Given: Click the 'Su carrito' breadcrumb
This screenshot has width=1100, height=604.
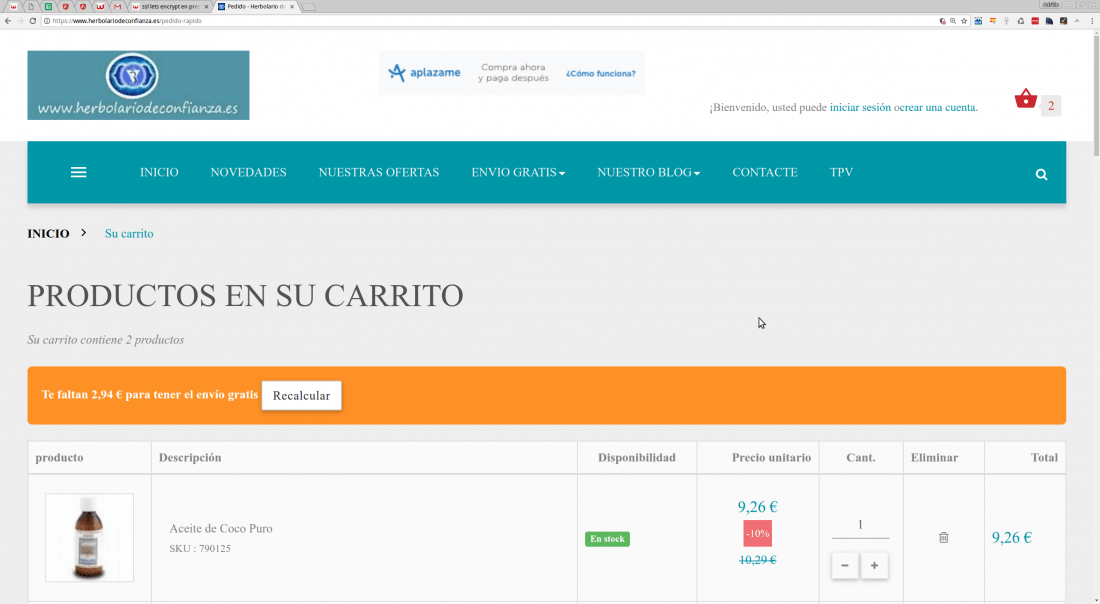Looking at the screenshot, I should [x=129, y=234].
